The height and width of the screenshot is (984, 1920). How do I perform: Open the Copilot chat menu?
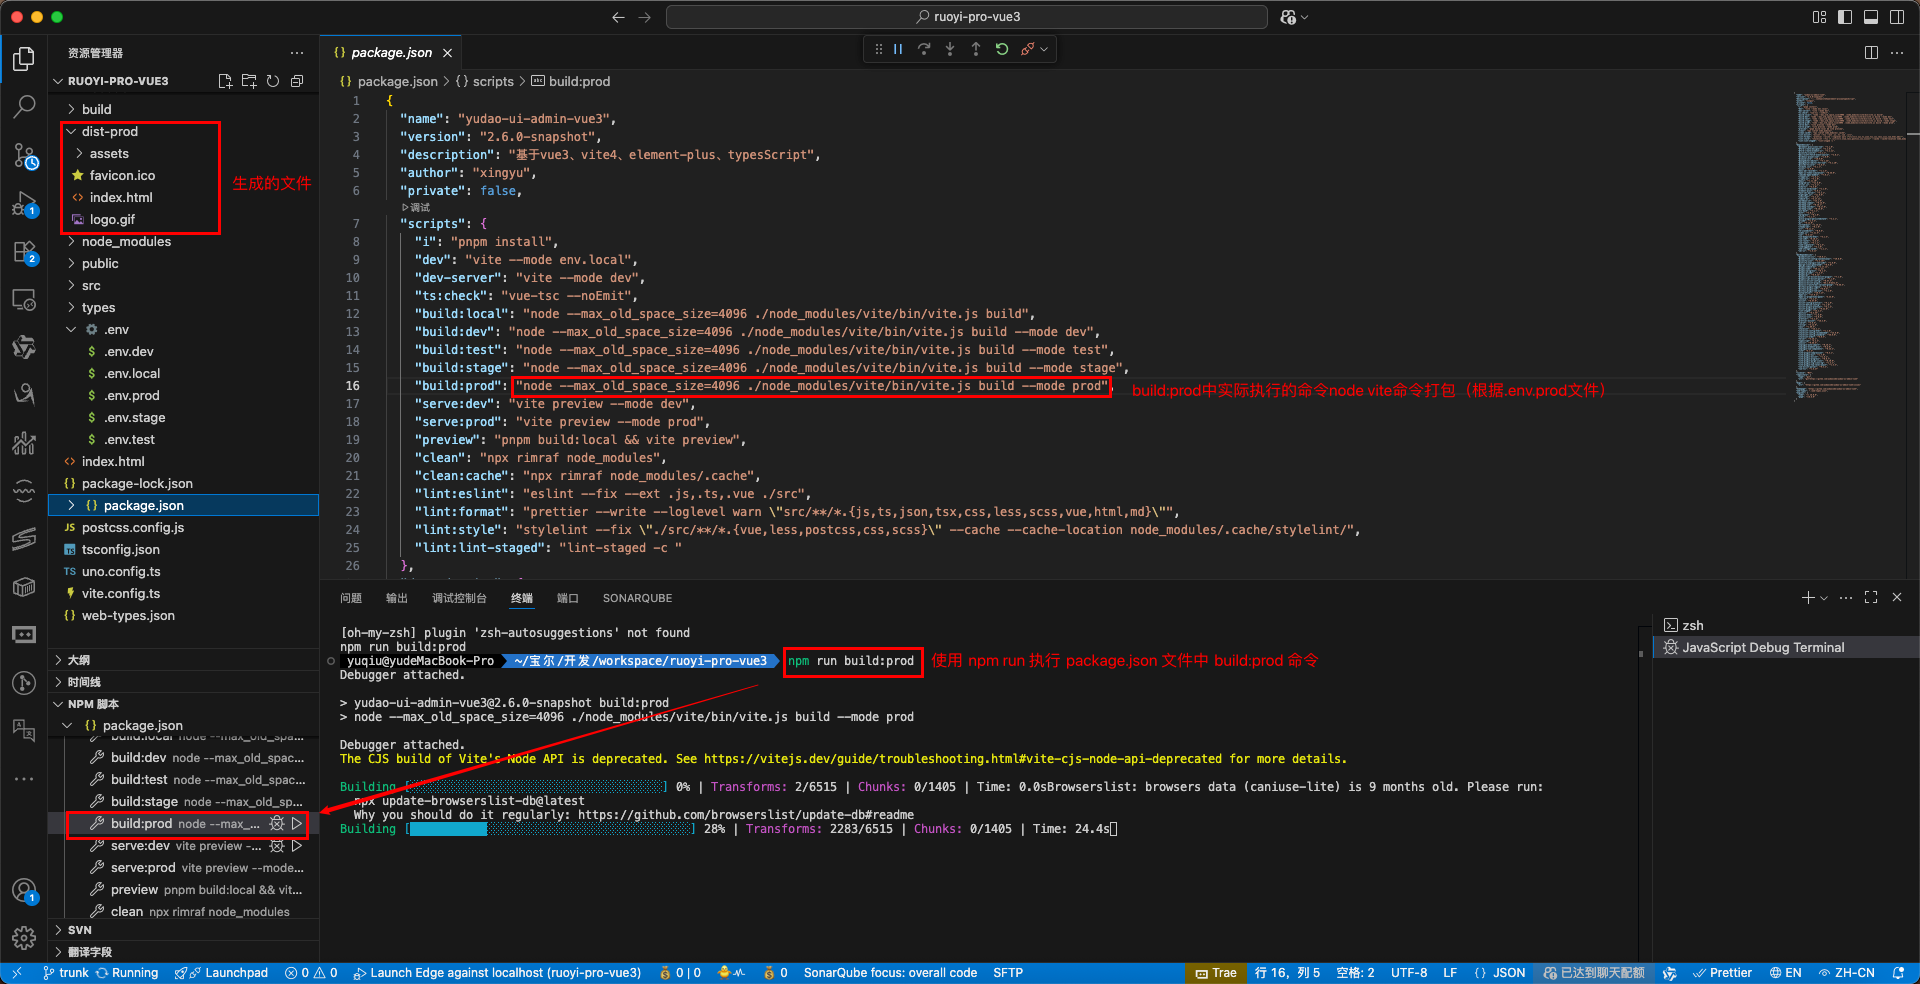click(x=1293, y=17)
